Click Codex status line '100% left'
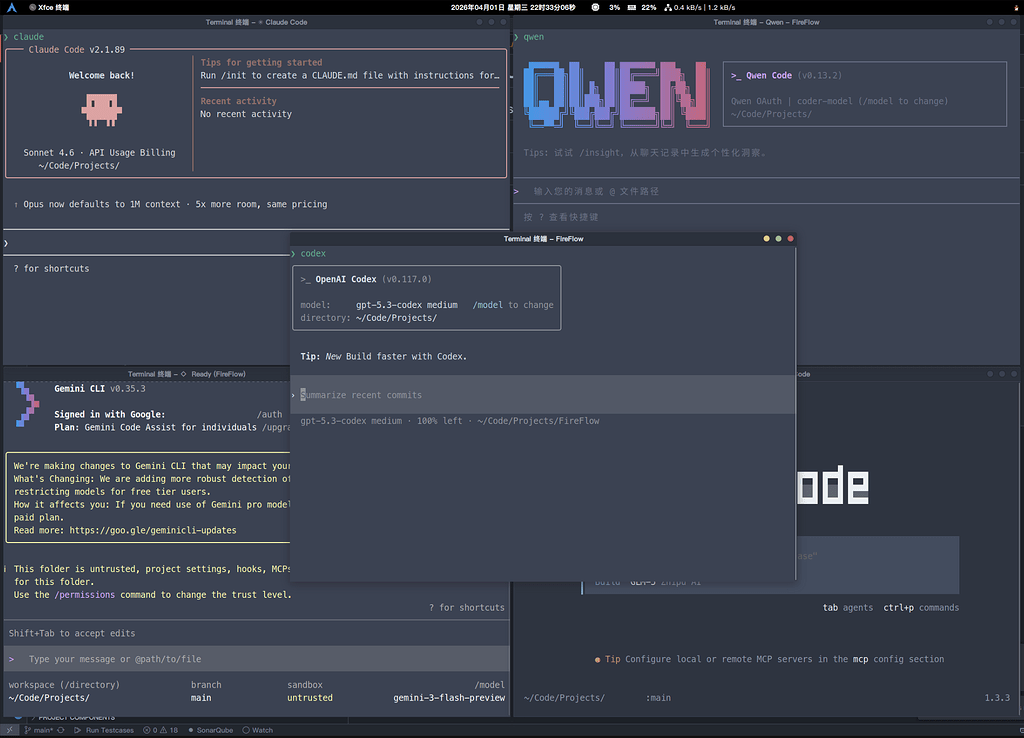Screen dimensions: 1024x738 tap(440, 421)
